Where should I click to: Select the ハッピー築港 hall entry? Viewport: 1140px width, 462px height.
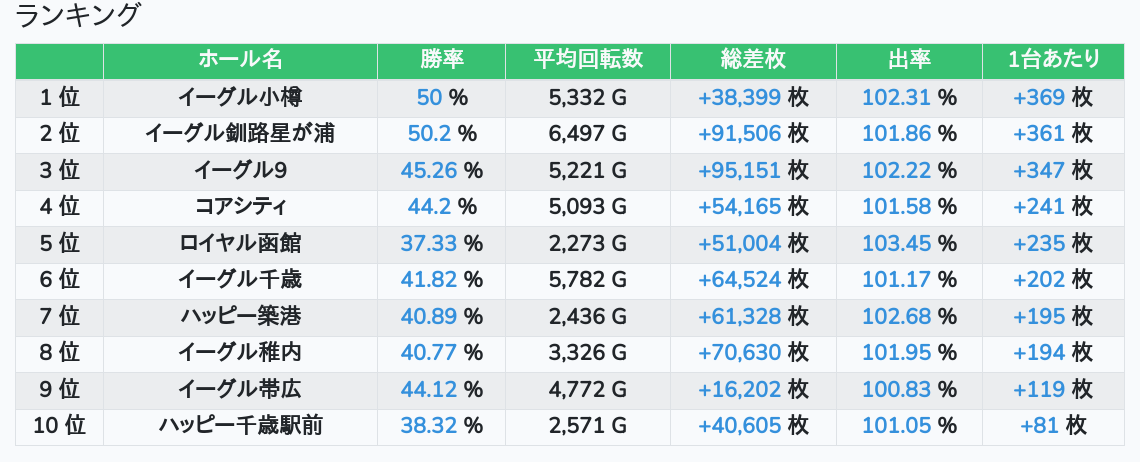tap(240, 317)
